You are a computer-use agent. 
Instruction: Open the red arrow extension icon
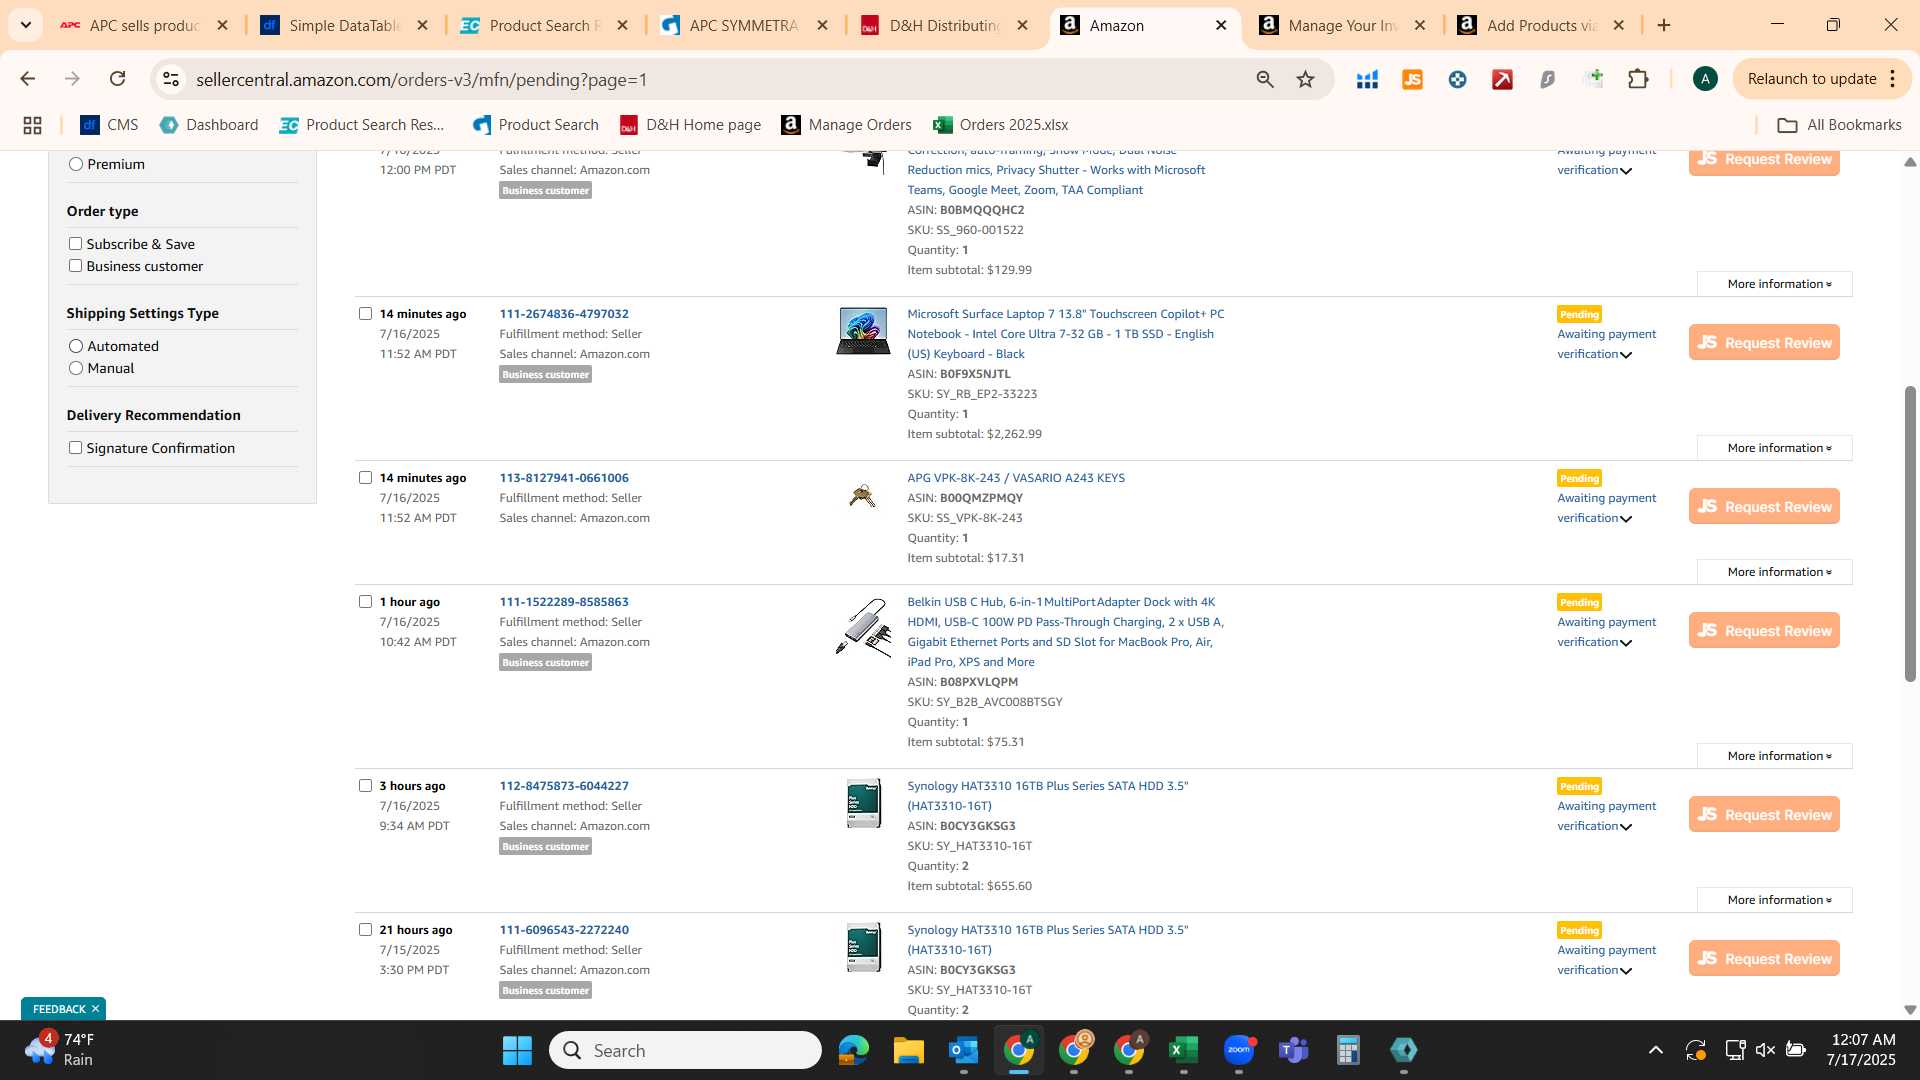[x=1502, y=79]
